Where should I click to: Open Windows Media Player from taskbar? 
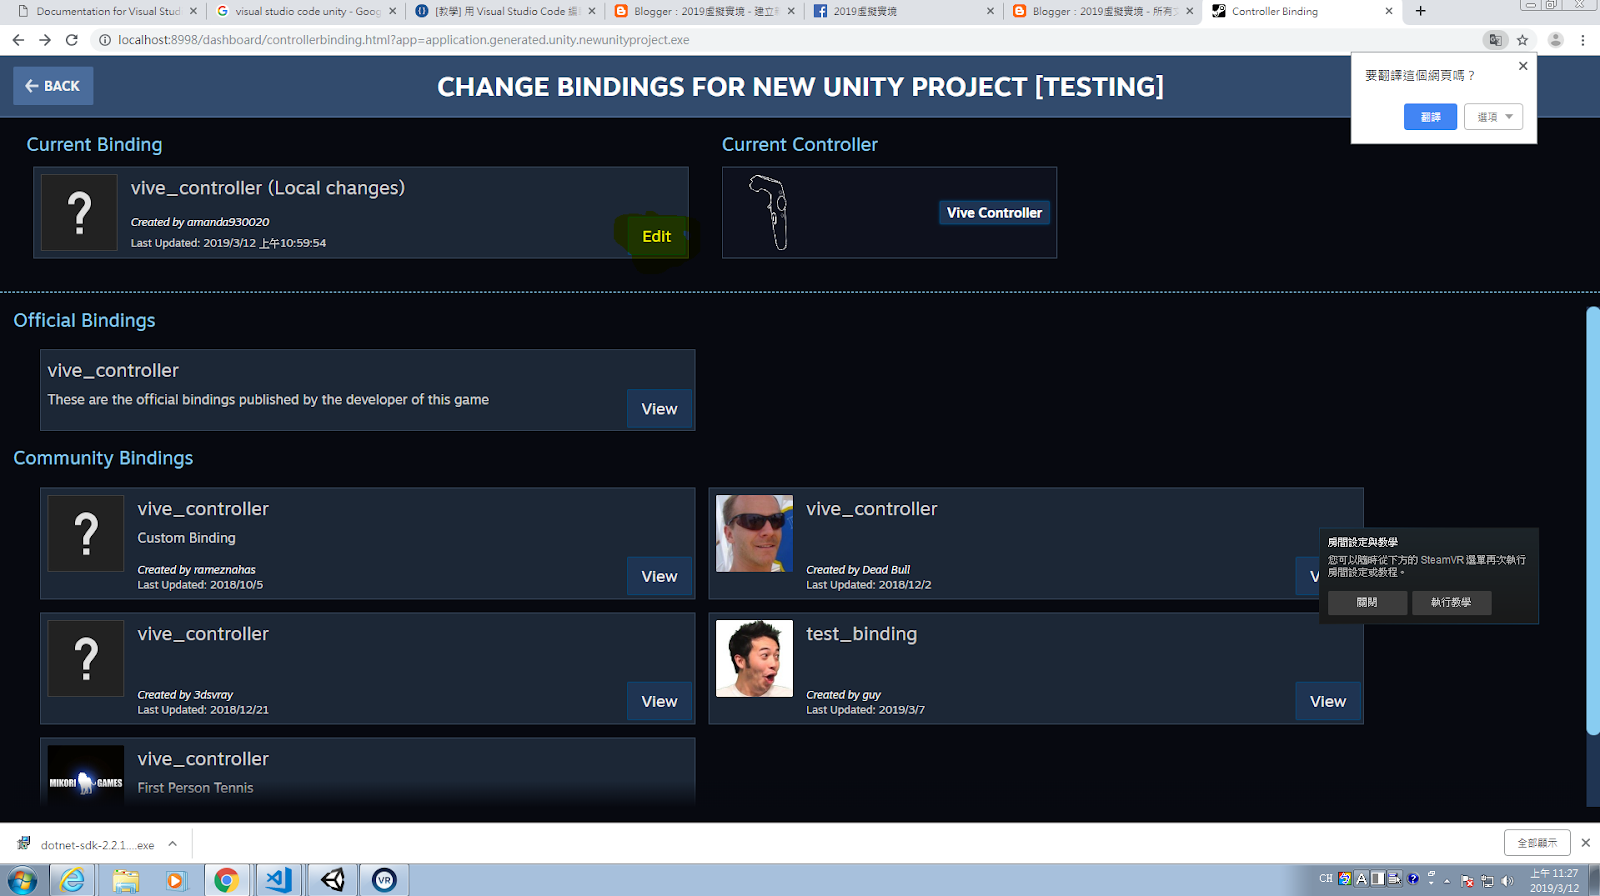[176, 880]
